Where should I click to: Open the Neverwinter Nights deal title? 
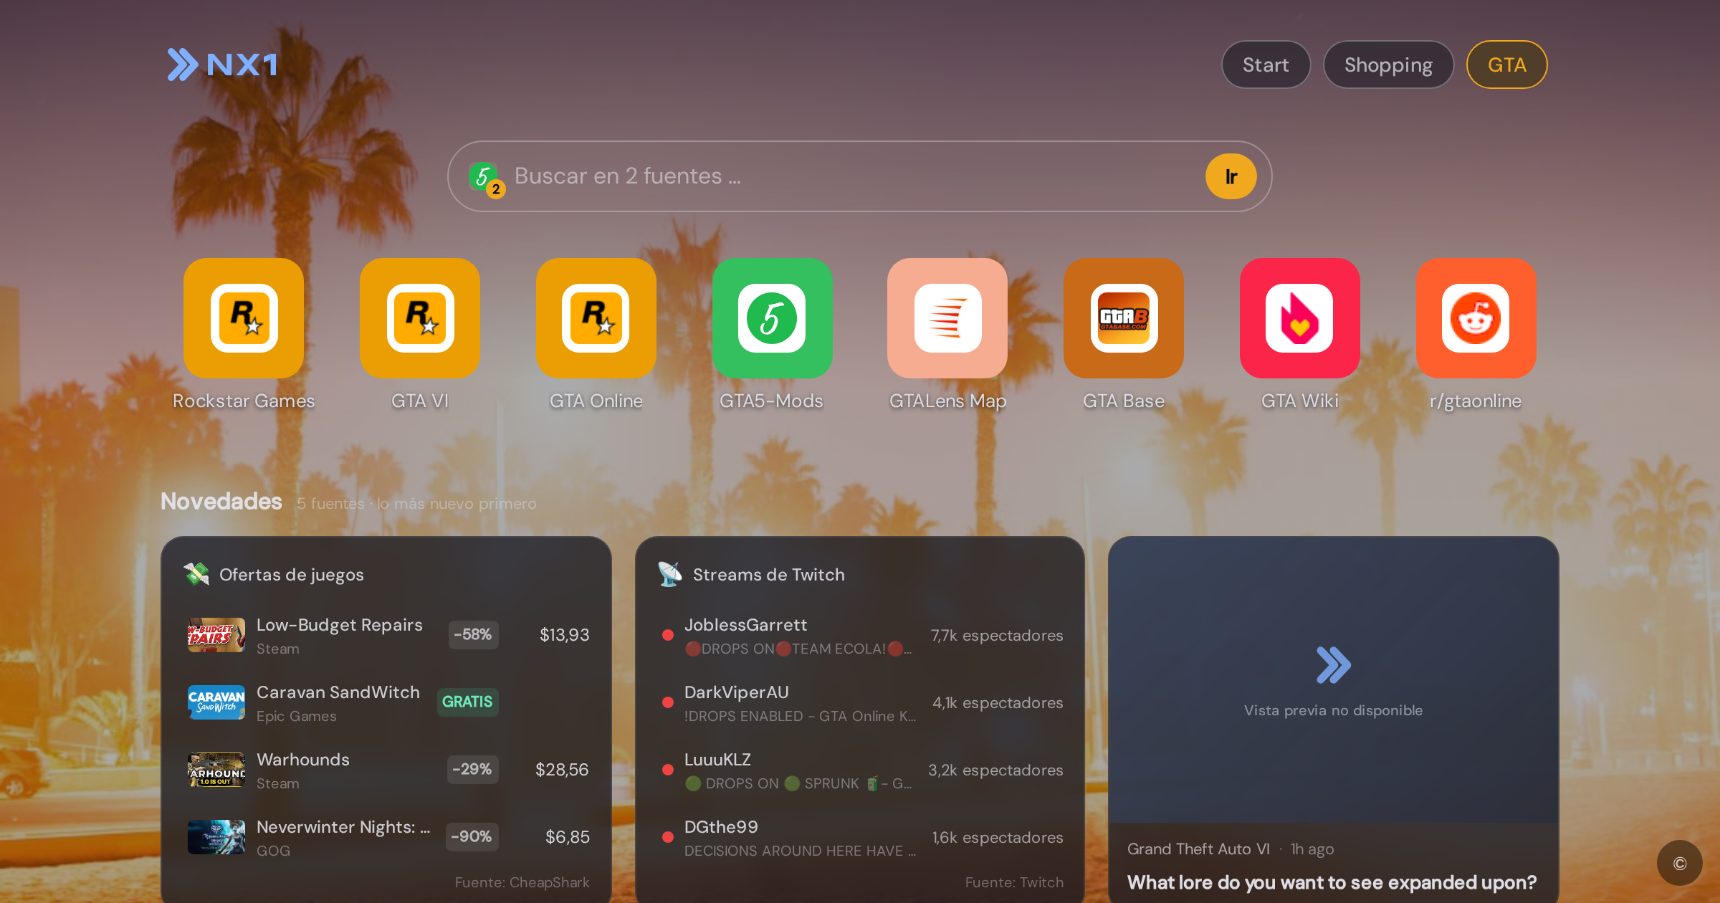tap(343, 827)
